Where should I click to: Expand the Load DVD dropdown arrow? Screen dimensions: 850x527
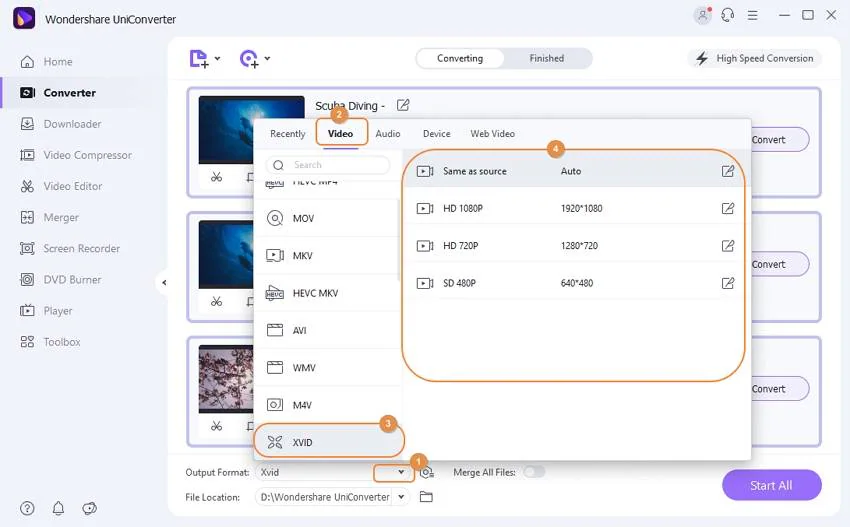pyautogui.click(x=267, y=58)
